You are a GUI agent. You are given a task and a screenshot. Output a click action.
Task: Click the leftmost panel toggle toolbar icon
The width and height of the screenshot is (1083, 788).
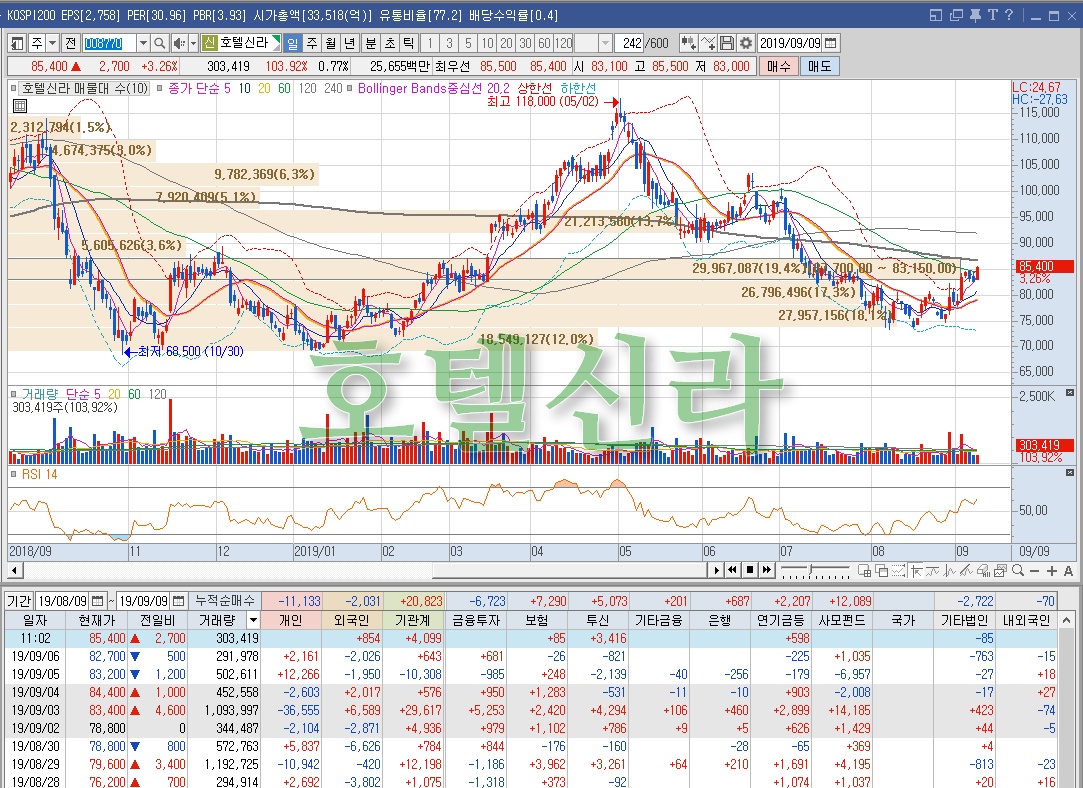tap(18, 44)
